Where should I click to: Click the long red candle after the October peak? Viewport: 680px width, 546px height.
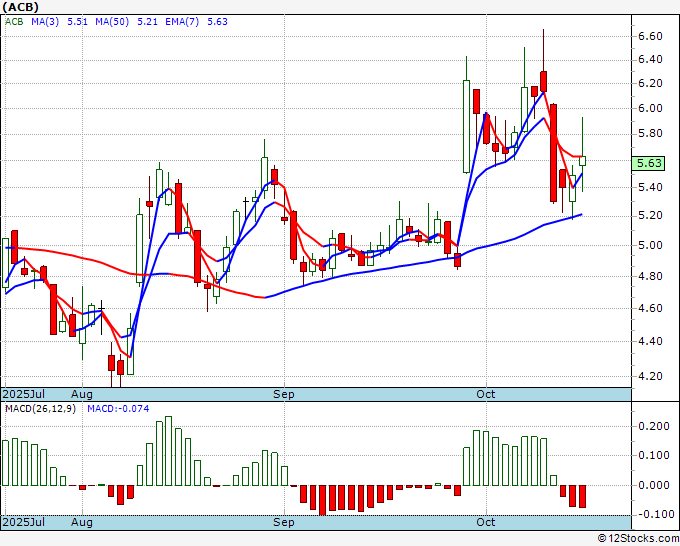coord(553,153)
